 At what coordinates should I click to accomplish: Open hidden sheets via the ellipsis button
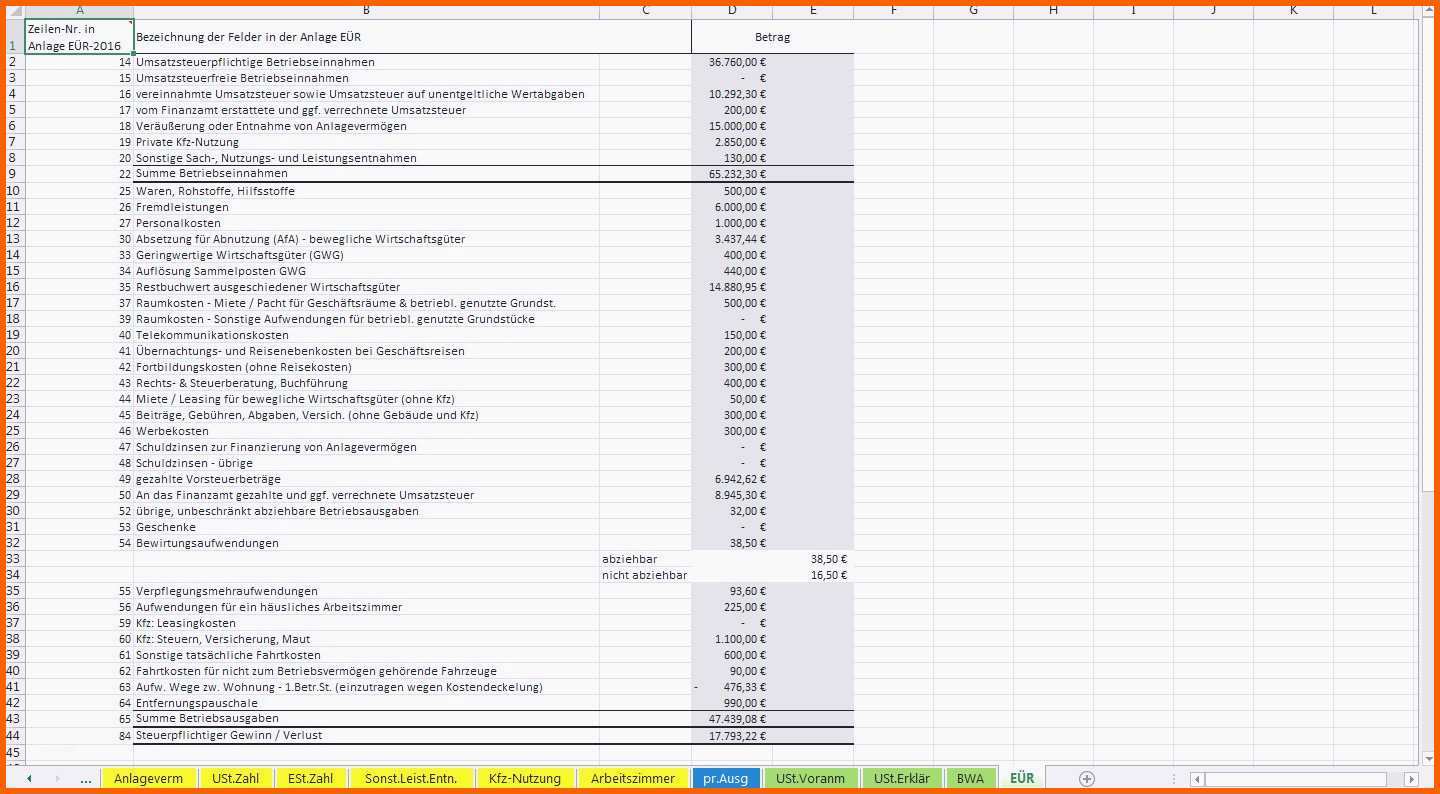tap(86, 778)
